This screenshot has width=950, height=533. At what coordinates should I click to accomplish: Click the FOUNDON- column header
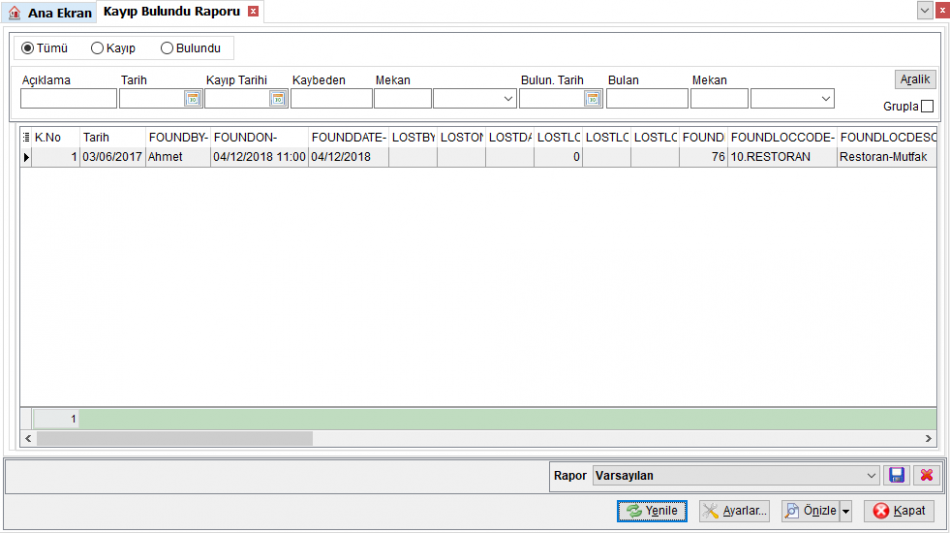pos(259,137)
